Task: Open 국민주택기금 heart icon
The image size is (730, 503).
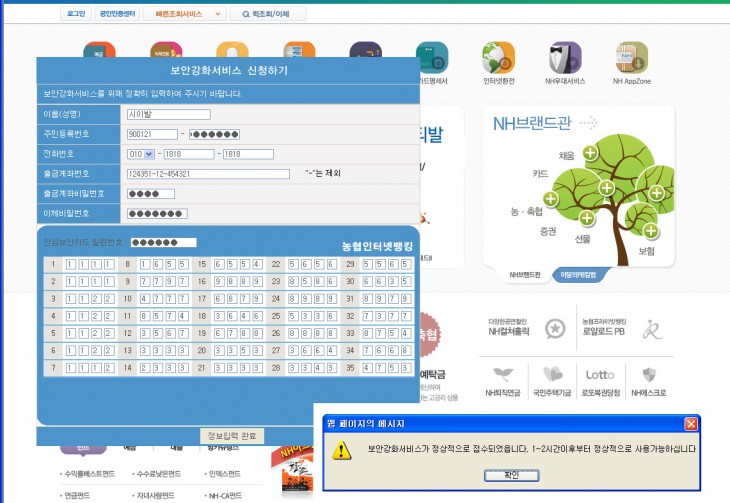Action: coord(552,374)
